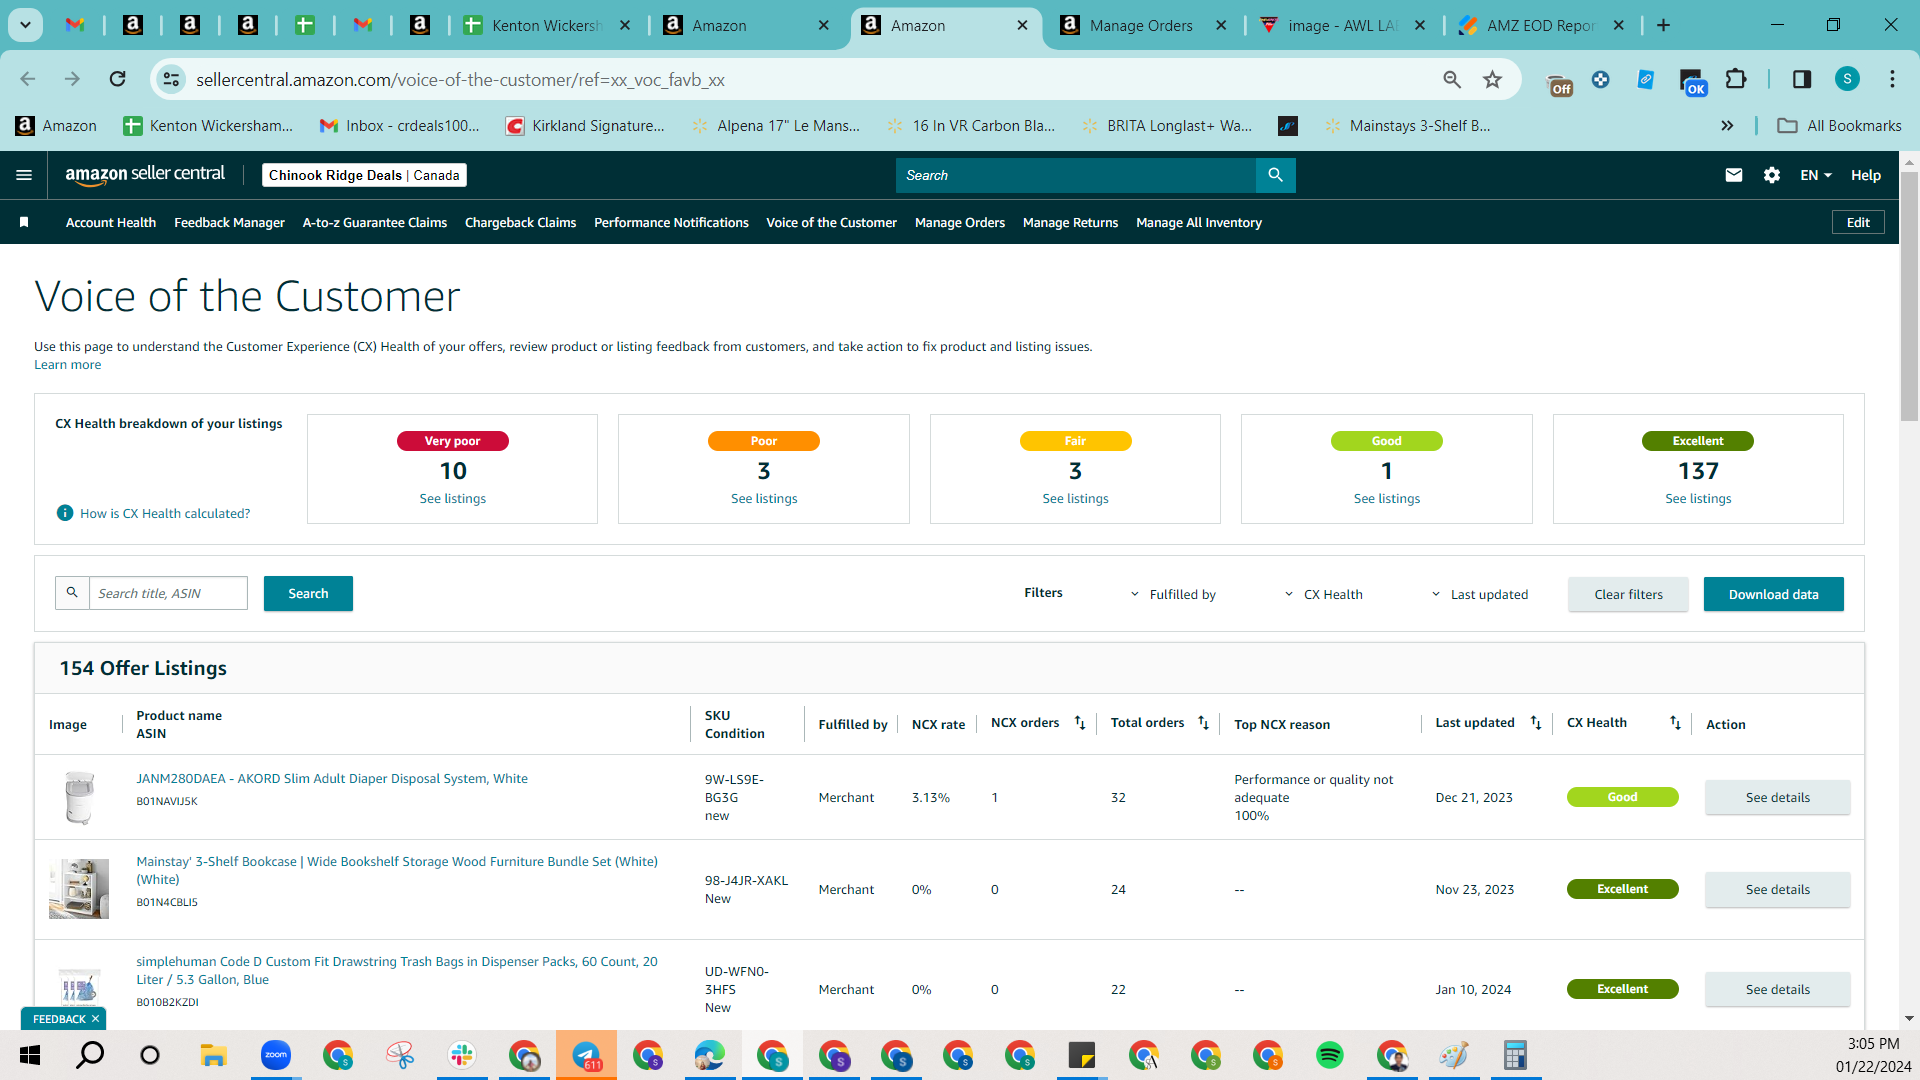Open a new browser tab

click(1663, 25)
